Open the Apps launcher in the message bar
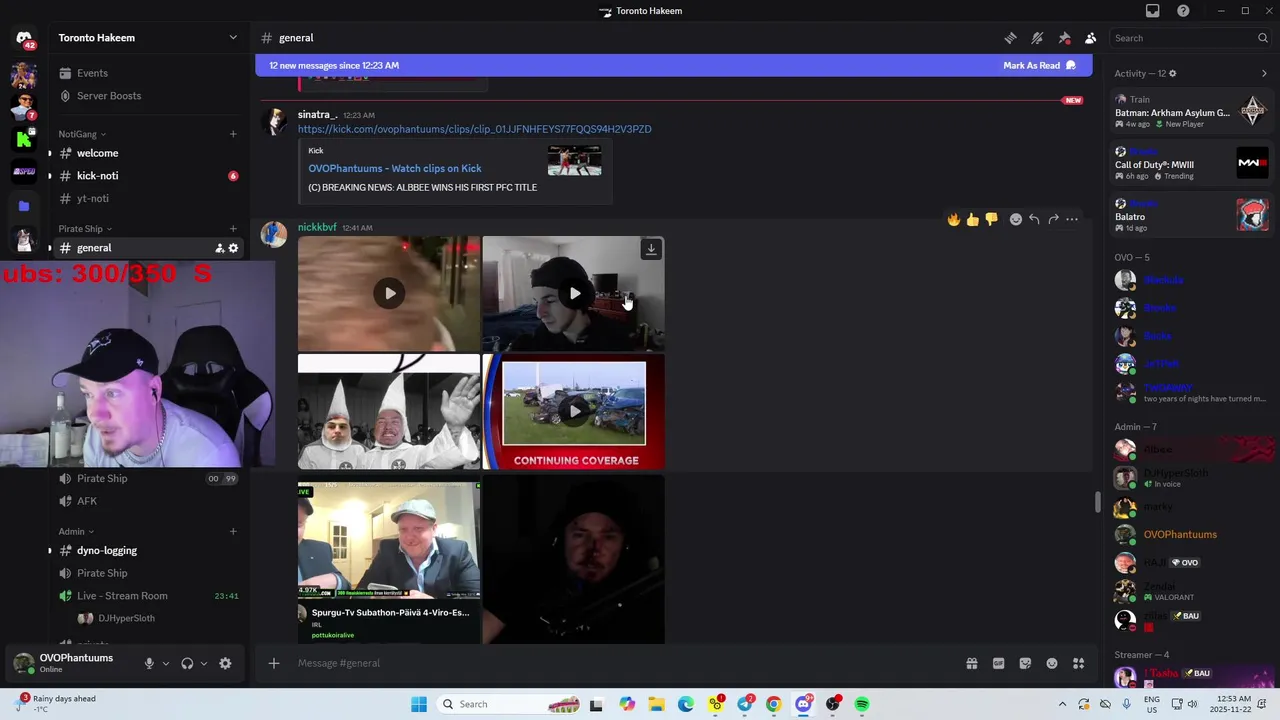1280x720 pixels. tap(1079, 663)
